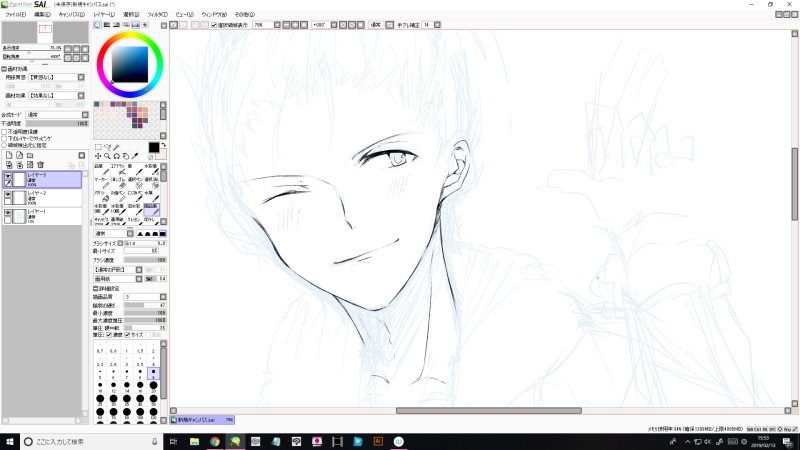Select the eyedropper color picker tool
Viewport: 800px width, 450px height.
click(135, 156)
